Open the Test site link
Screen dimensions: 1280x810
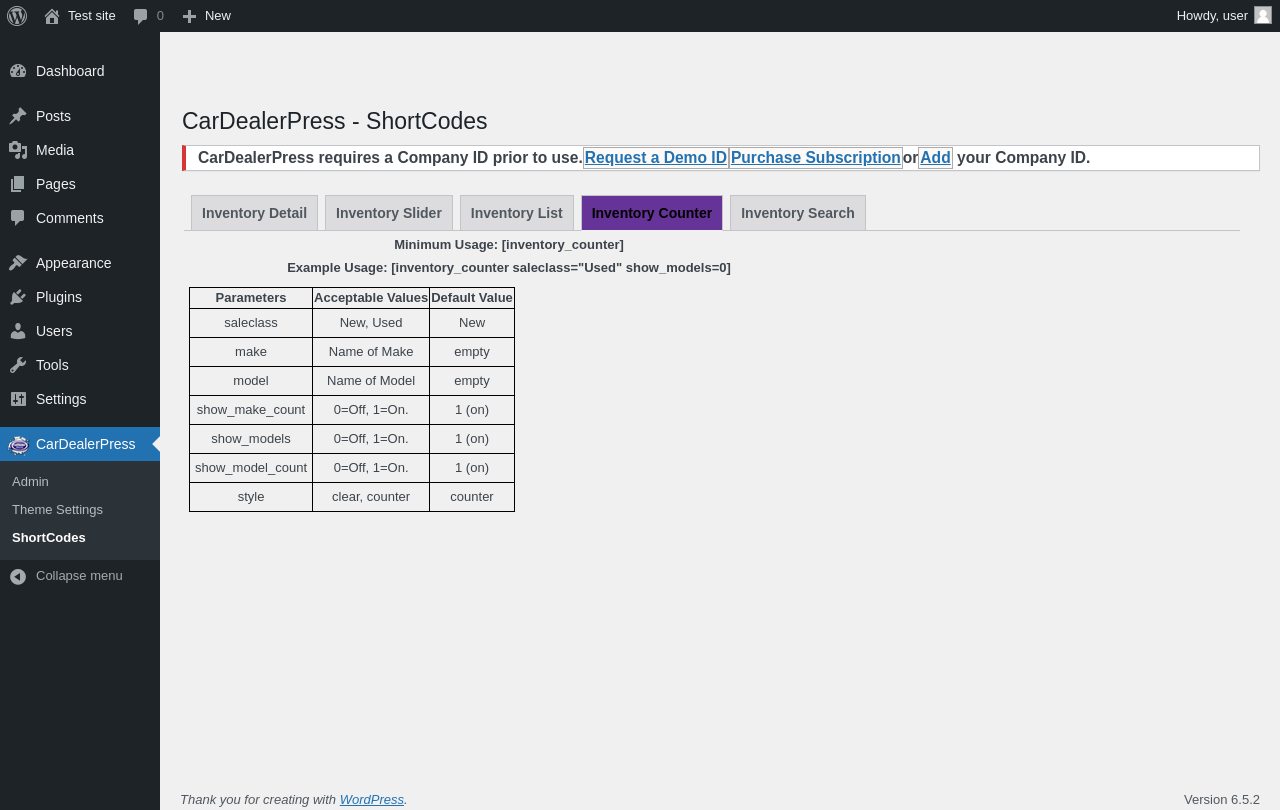pos(80,16)
